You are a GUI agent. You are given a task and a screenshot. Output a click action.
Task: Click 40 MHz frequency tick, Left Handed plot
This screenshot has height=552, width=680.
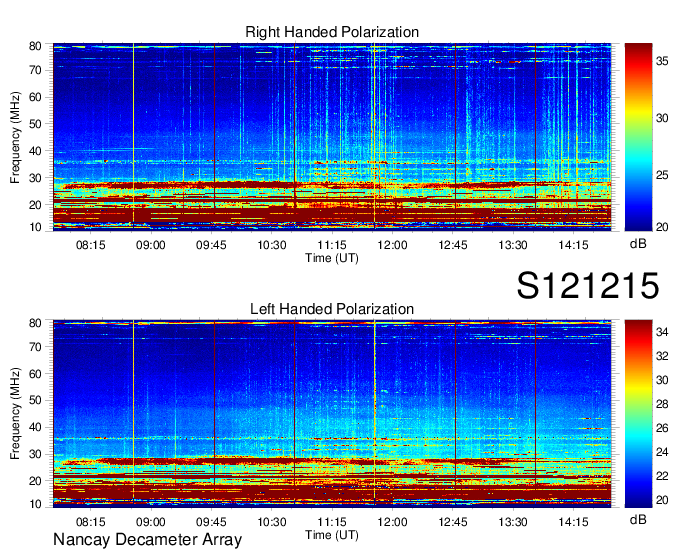(x=36, y=427)
